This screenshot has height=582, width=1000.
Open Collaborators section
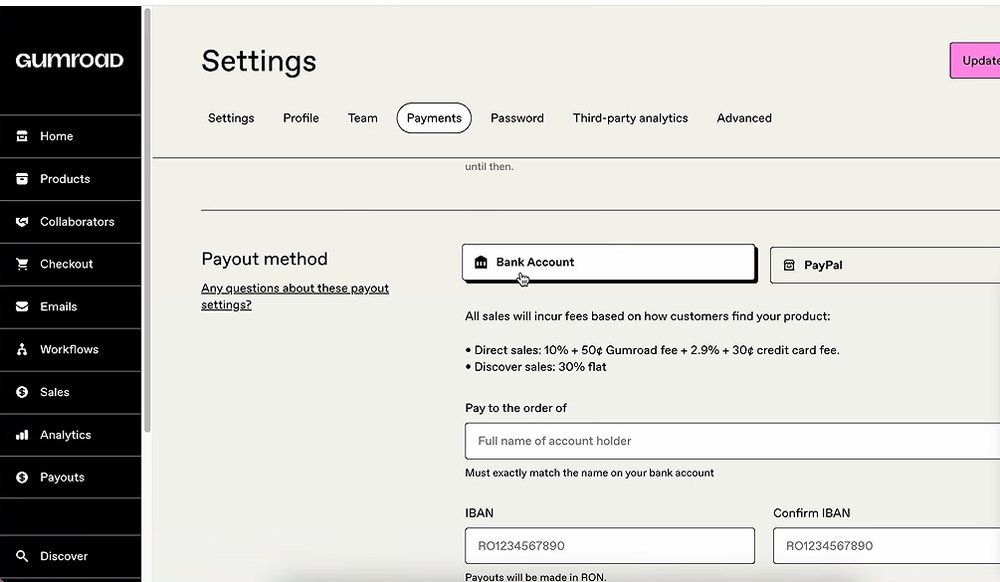coord(70,221)
